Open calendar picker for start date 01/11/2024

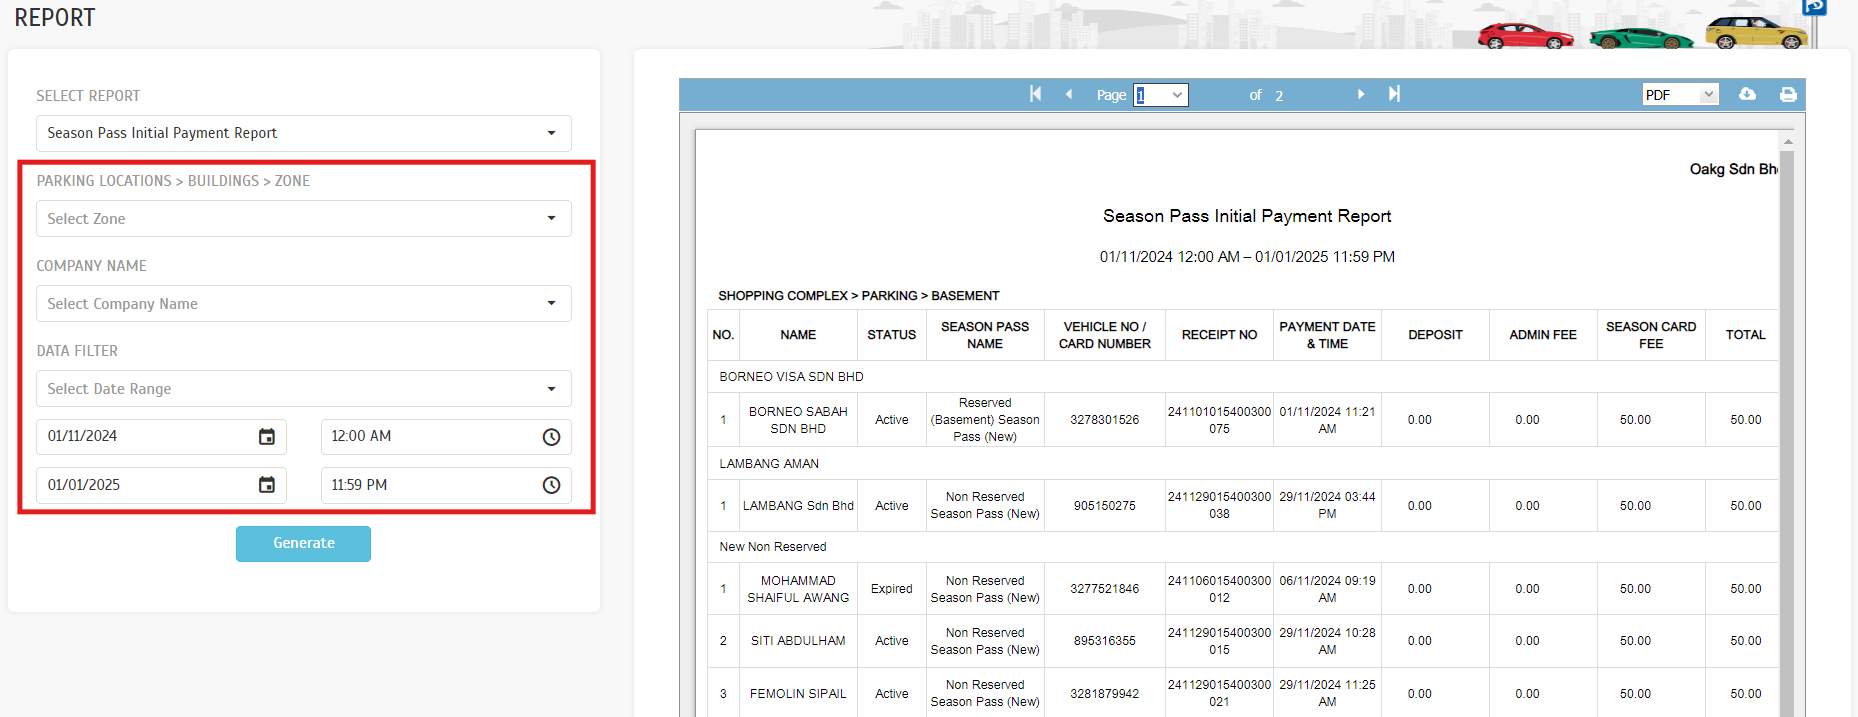267,437
